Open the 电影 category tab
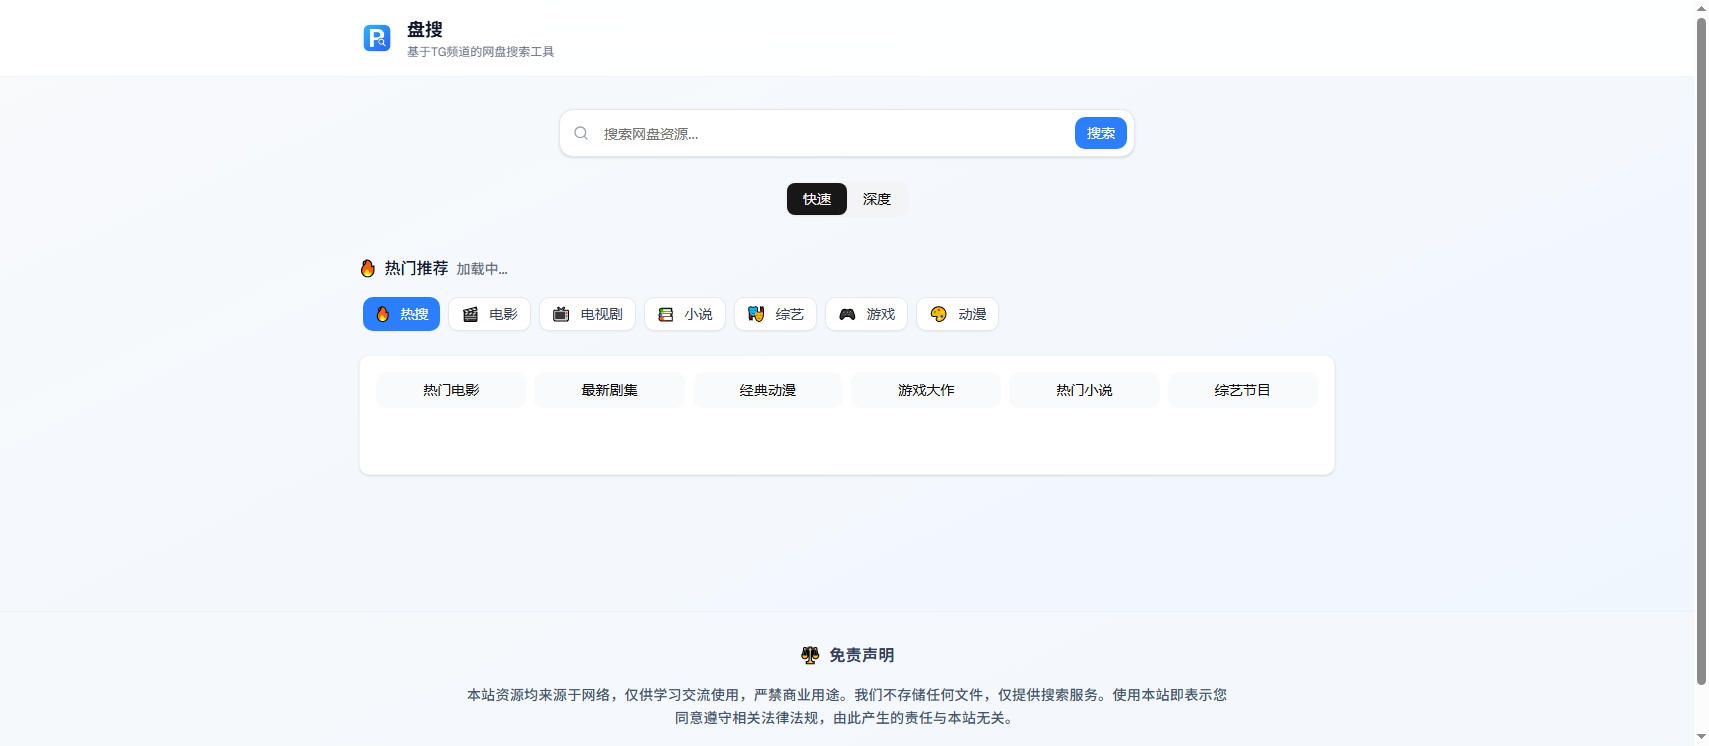The height and width of the screenshot is (746, 1709). coord(489,314)
